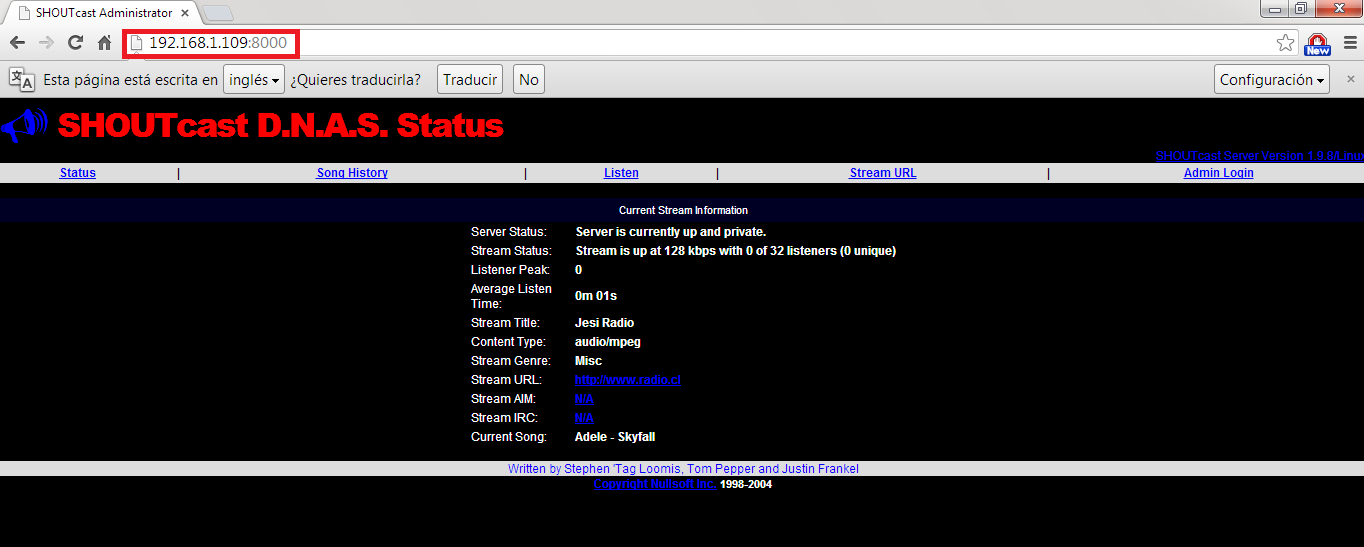Click the 'Written by Stephen 'Tag Loomis' credits line
Screen dimensions: 1364x547
tap(683, 469)
